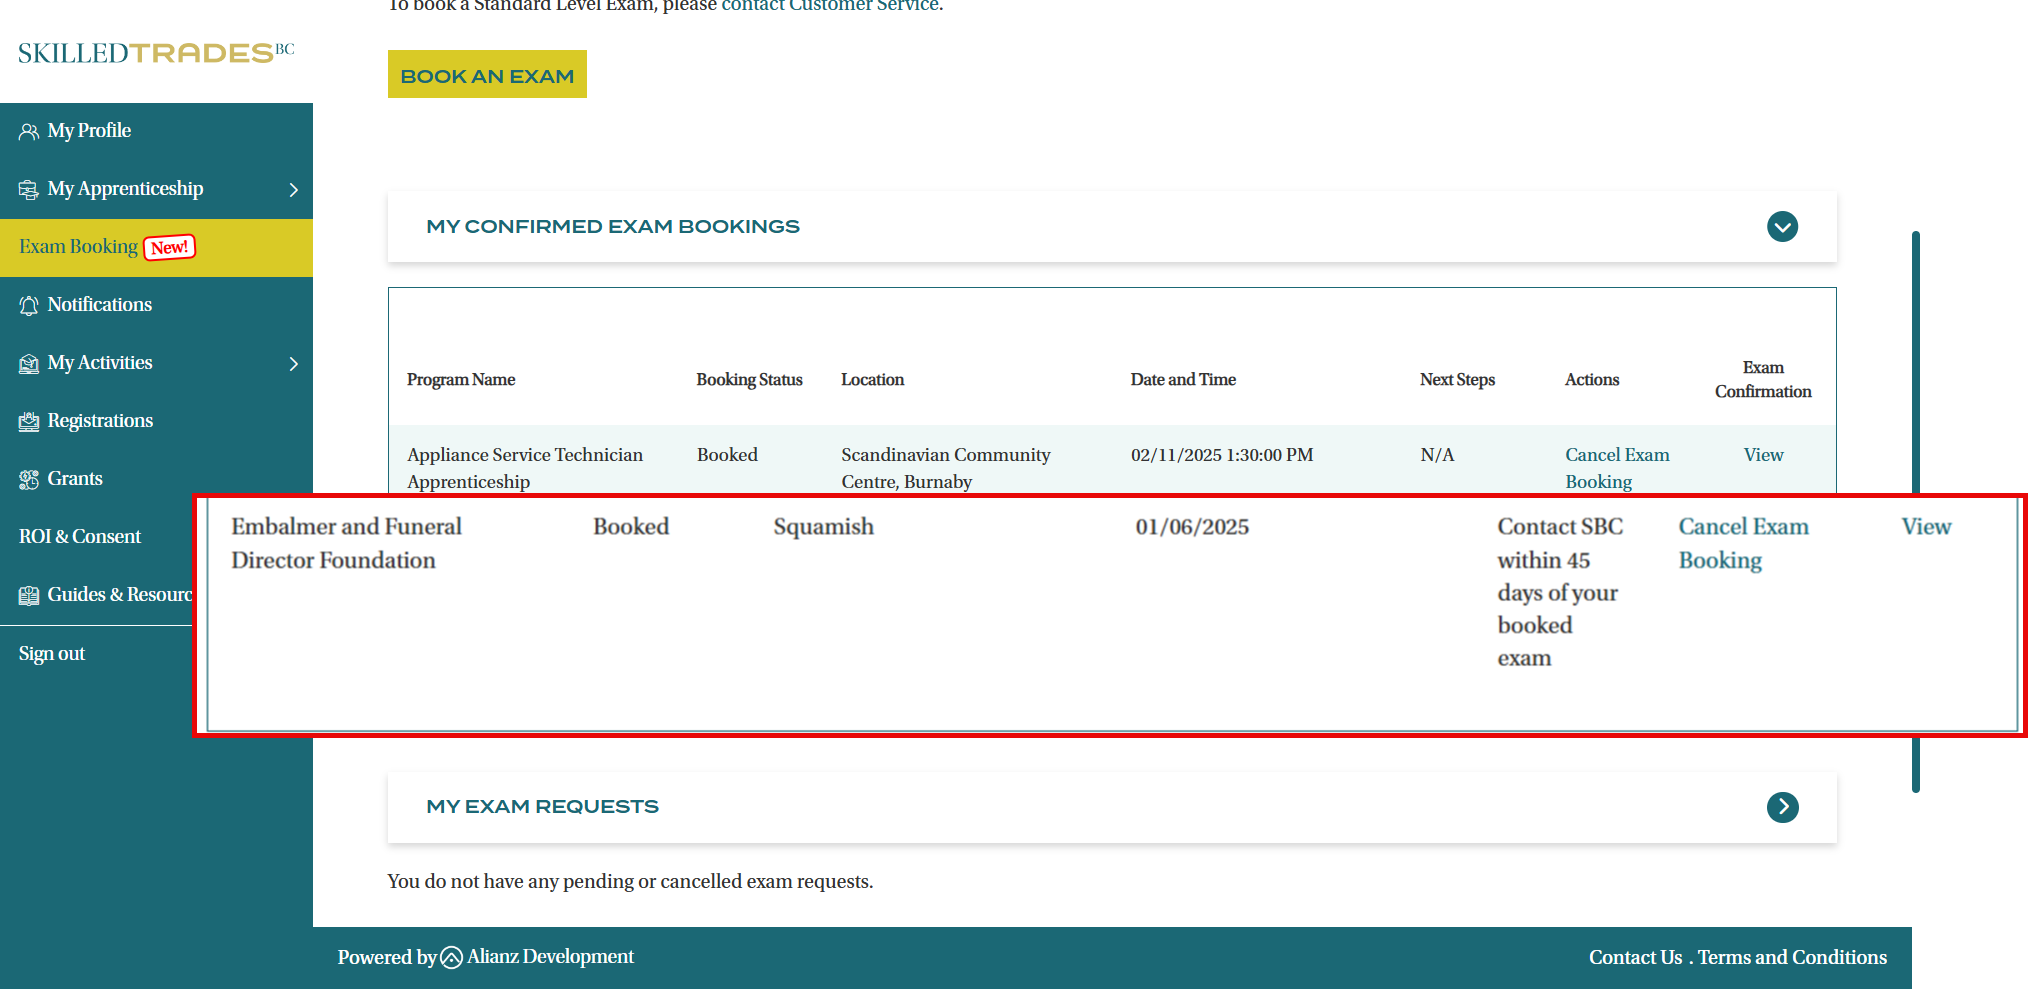Click the My Apprenticeship sidebar icon

click(28, 190)
